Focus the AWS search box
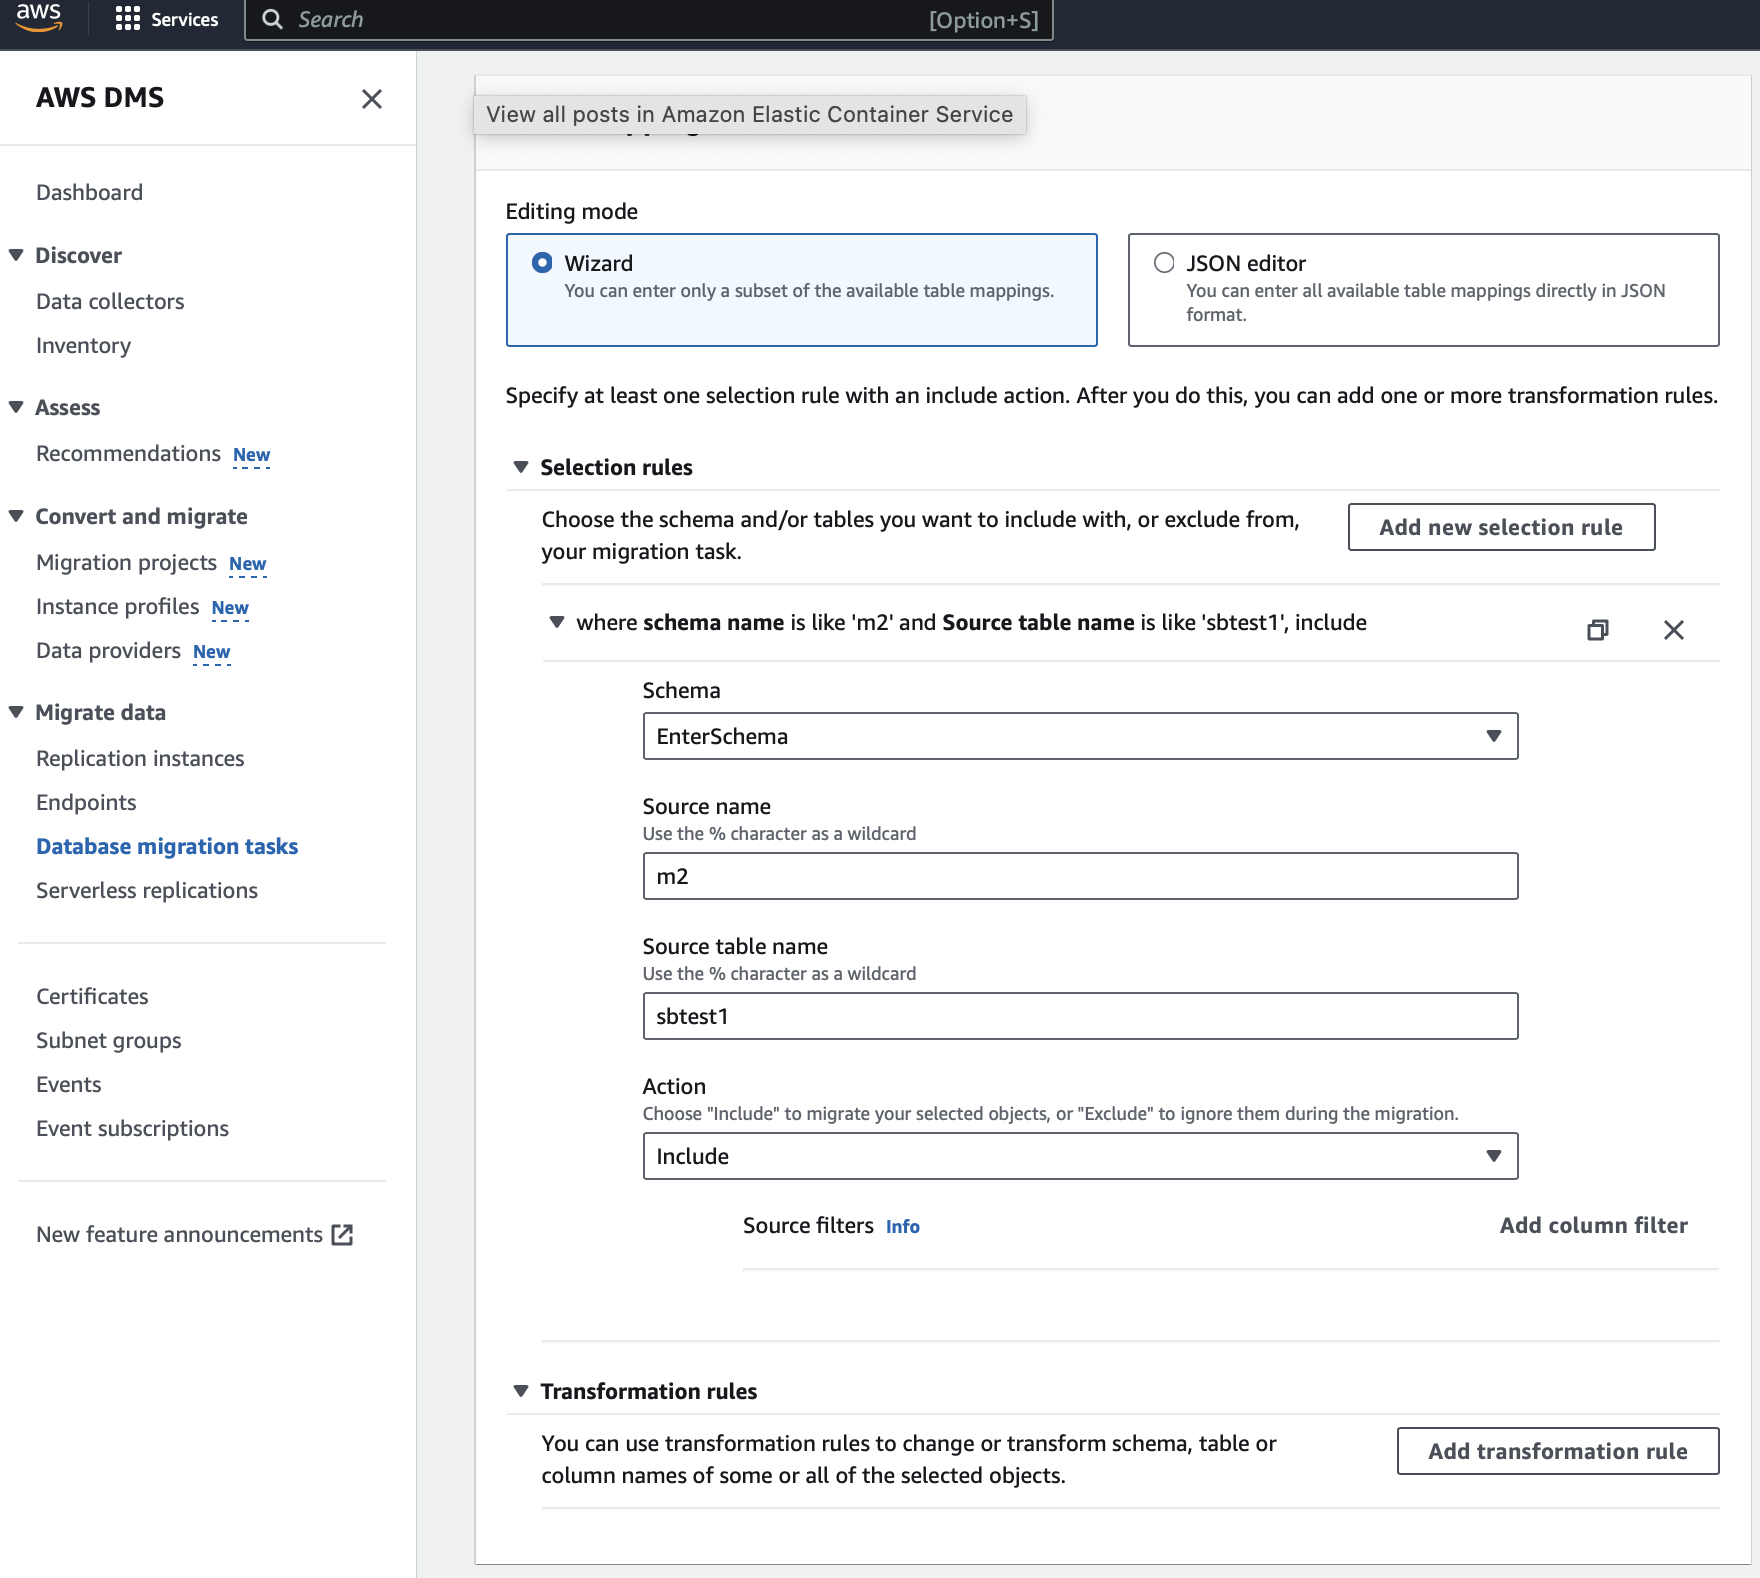Screen dimensions: 1760x1578 [x=649, y=19]
